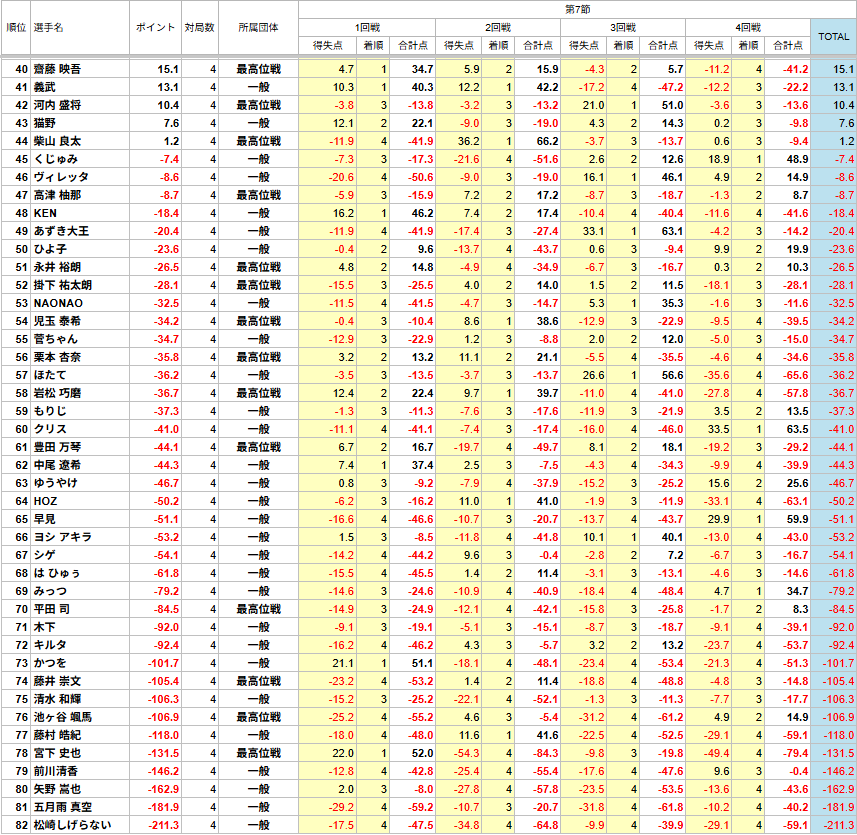This screenshot has width=857, height=835.
Task: Select player name 宮下 史也
Action: click(x=57, y=754)
